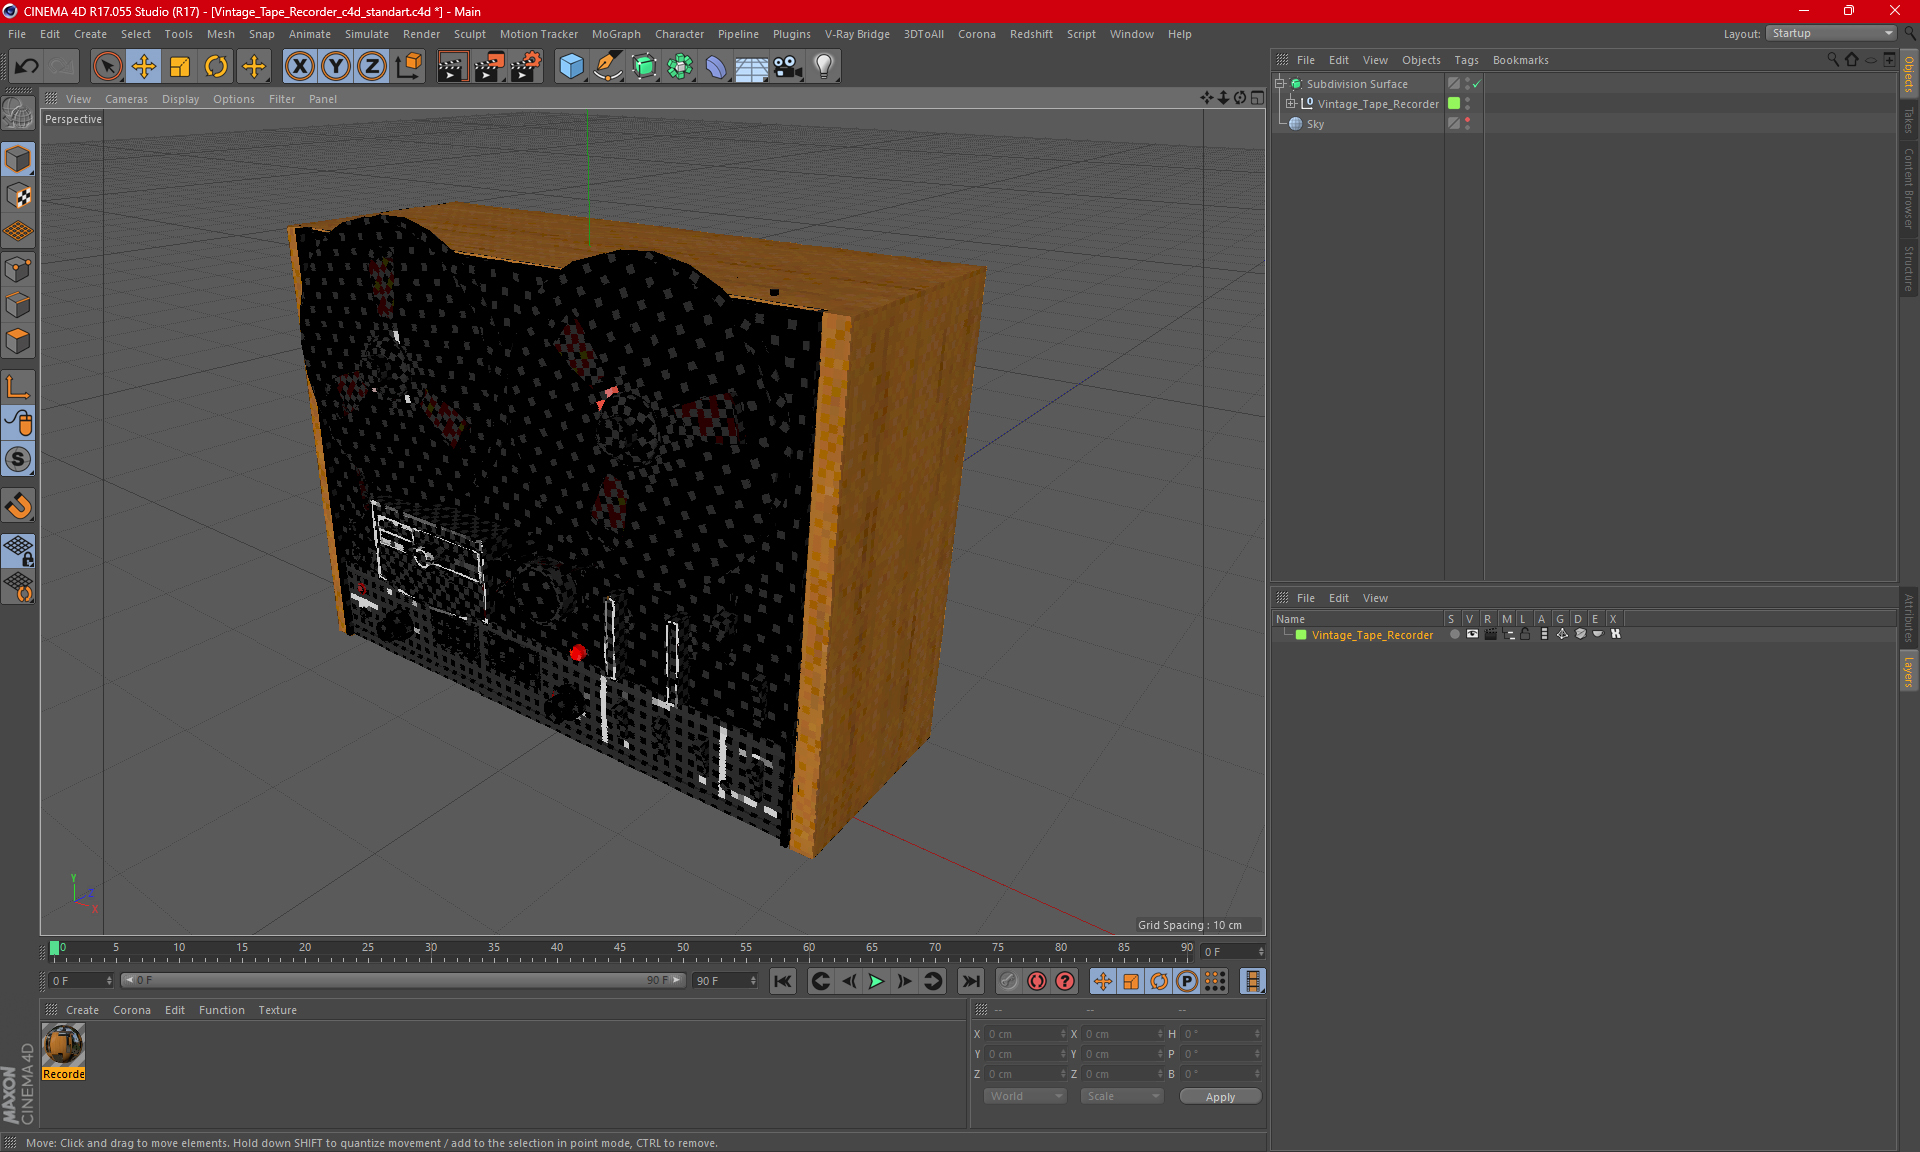This screenshot has height=1152, width=1920.
Task: Toggle Sky object visibility dots
Action: coord(1467,124)
